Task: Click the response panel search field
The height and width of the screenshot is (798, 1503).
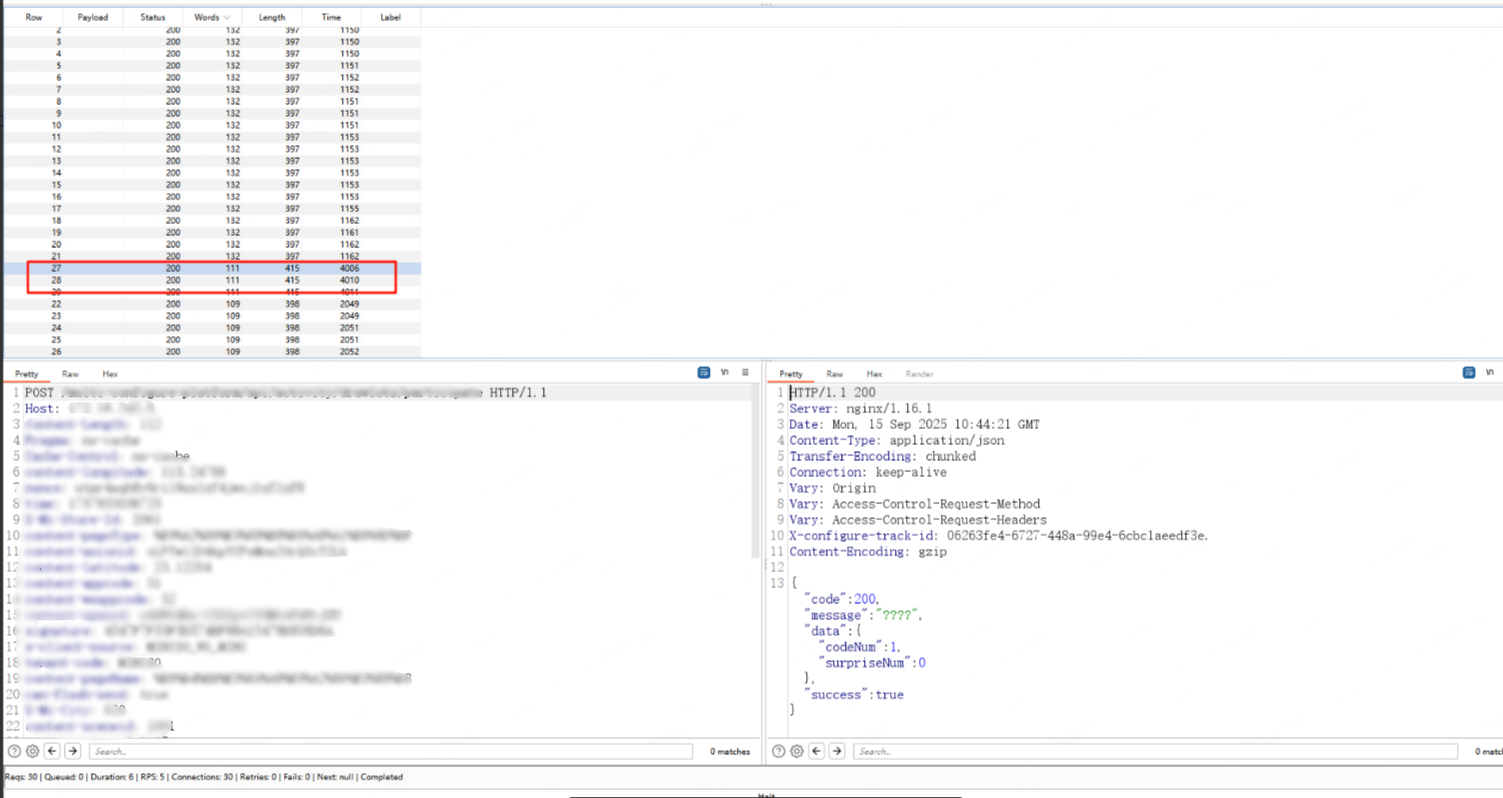Action: (x=1155, y=751)
